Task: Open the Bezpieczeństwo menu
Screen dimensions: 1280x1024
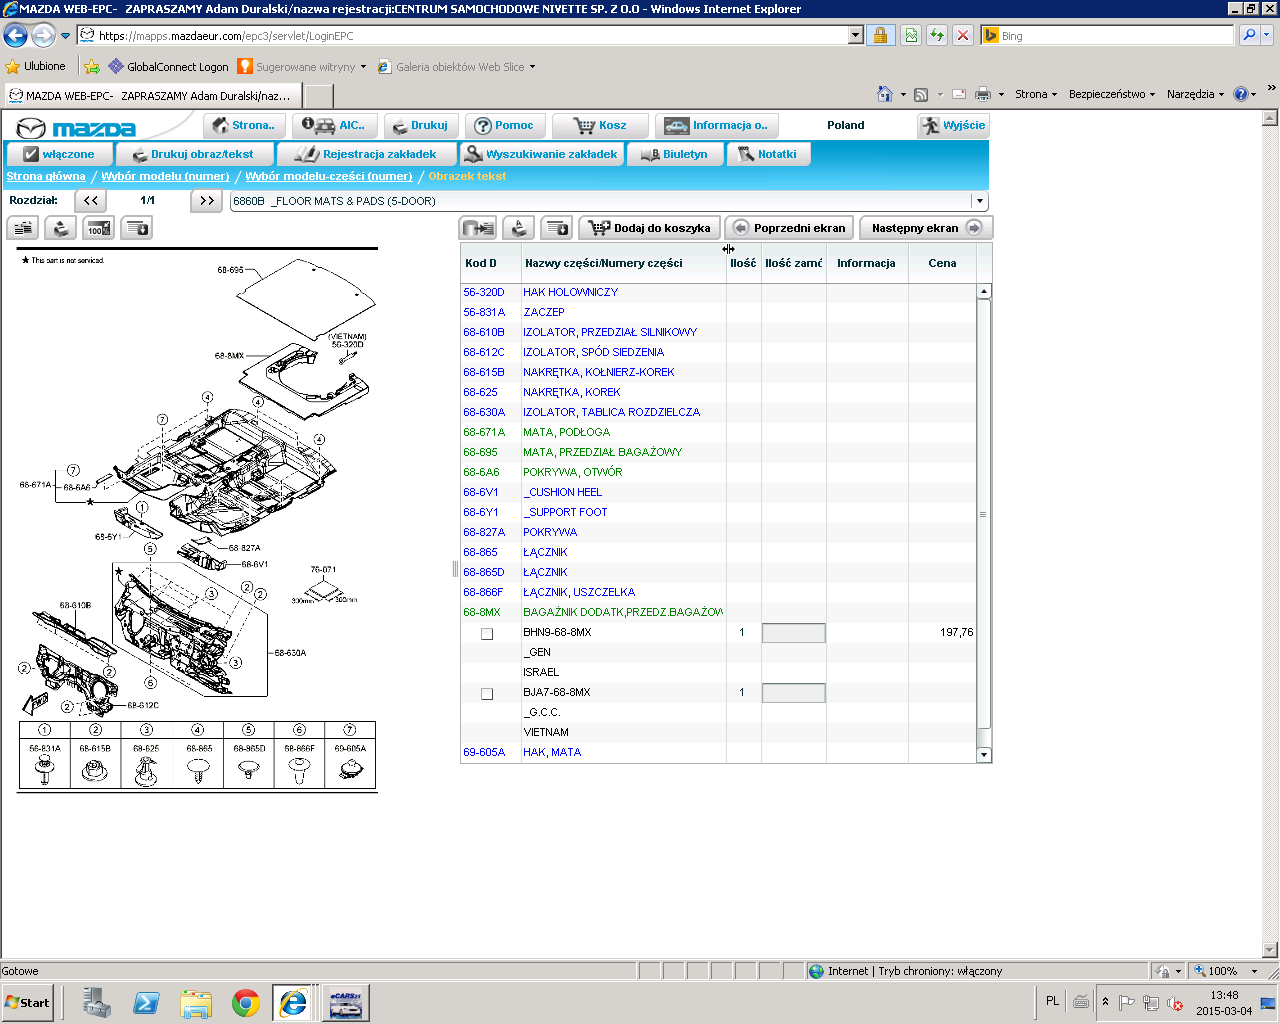Action: click(x=1111, y=94)
